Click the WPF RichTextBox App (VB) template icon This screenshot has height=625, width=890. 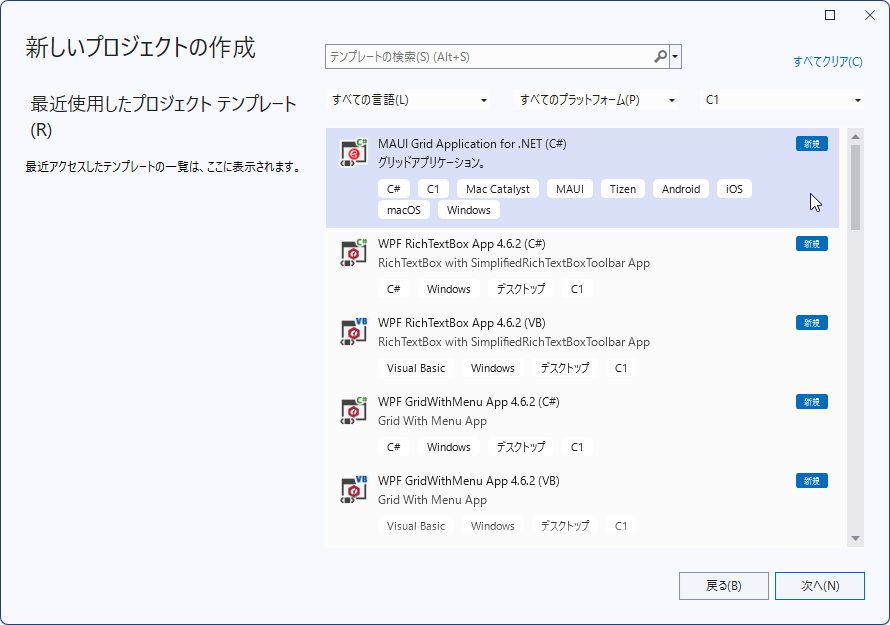click(354, 332)
